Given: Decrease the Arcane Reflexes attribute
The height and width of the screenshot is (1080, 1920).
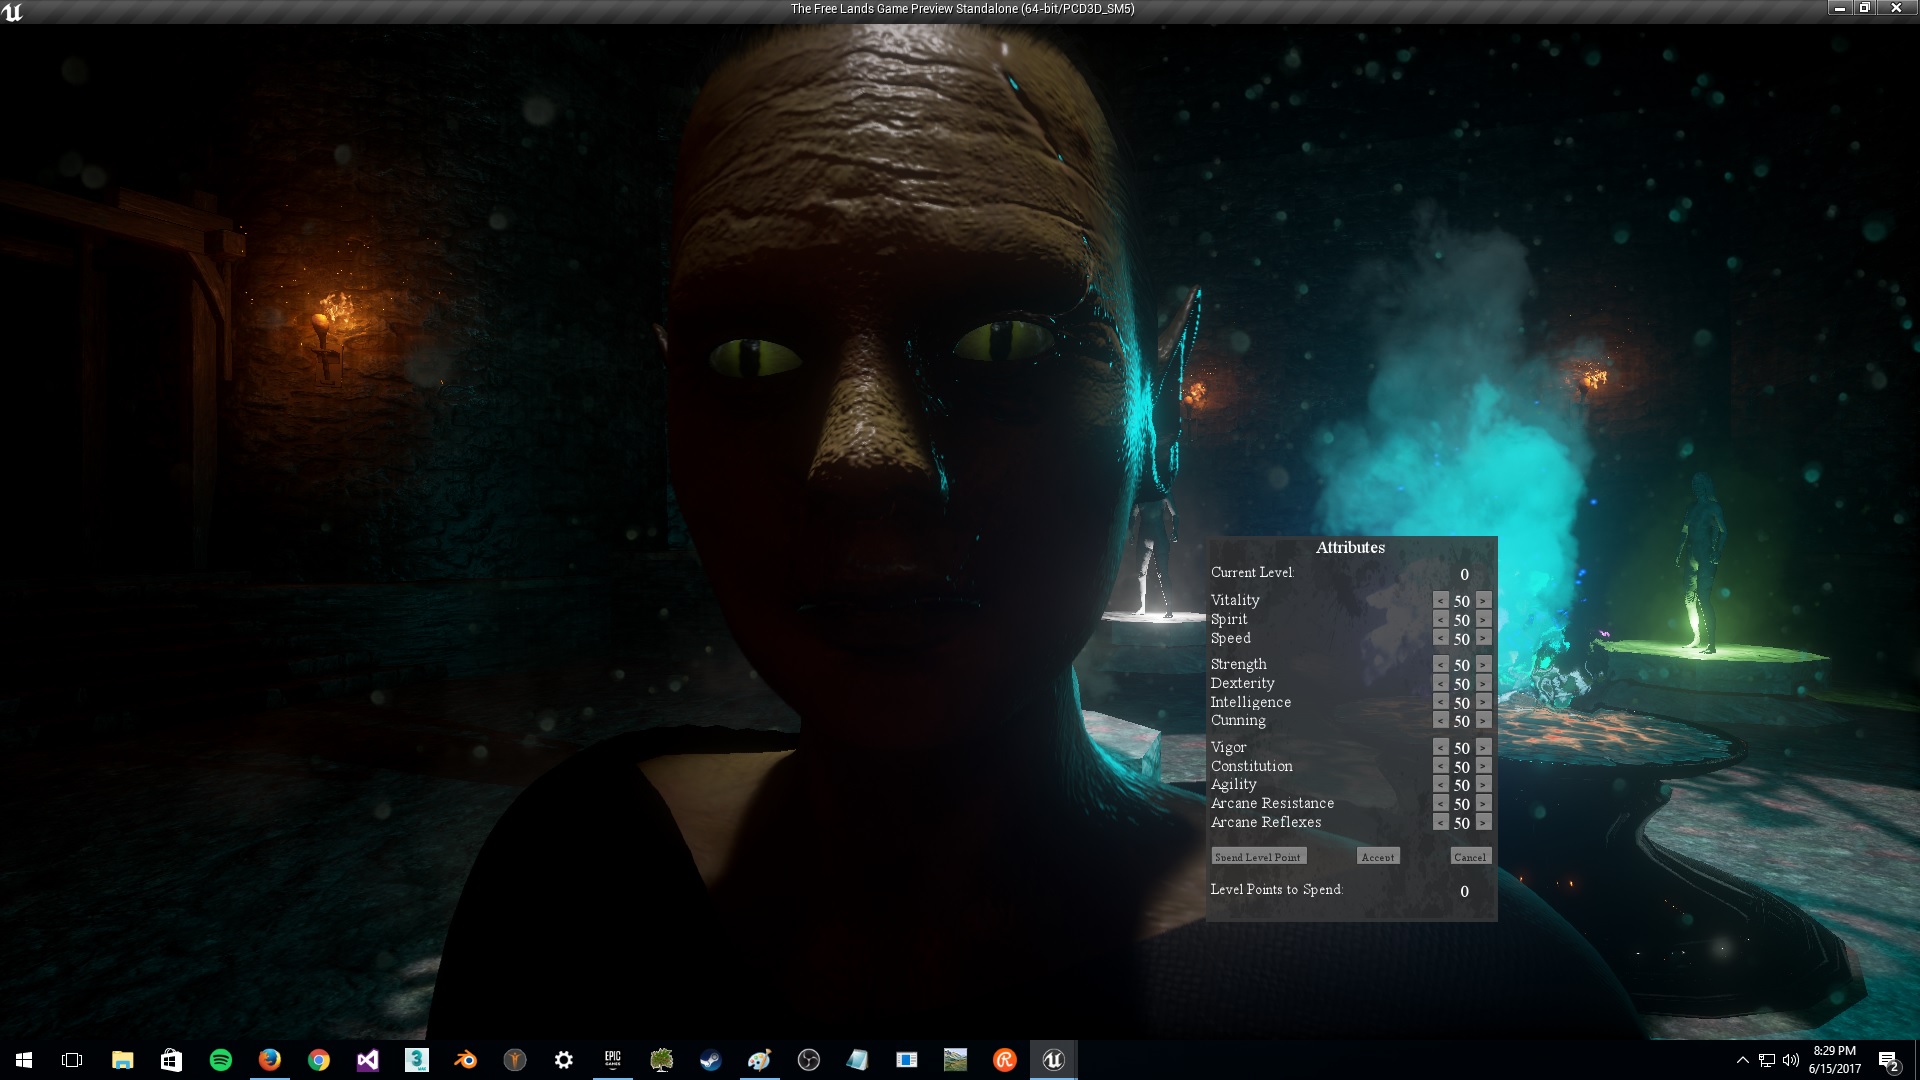Looking at the screenshot, I should pyautogui.click(x=1440, y=823).
